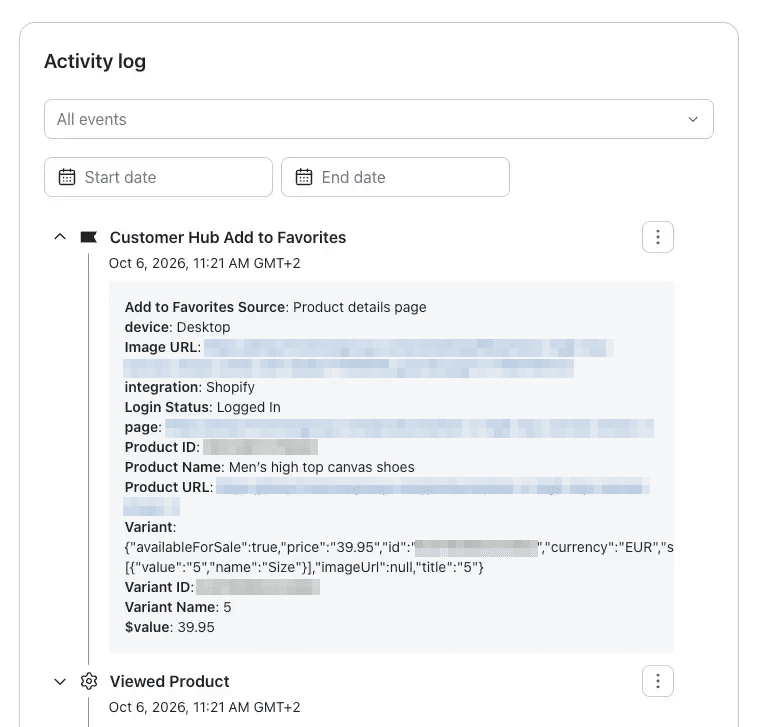The width and height of the screenshot is (762, 727).
Task: Click the Viewed Product event title
Action: (170, 681)
